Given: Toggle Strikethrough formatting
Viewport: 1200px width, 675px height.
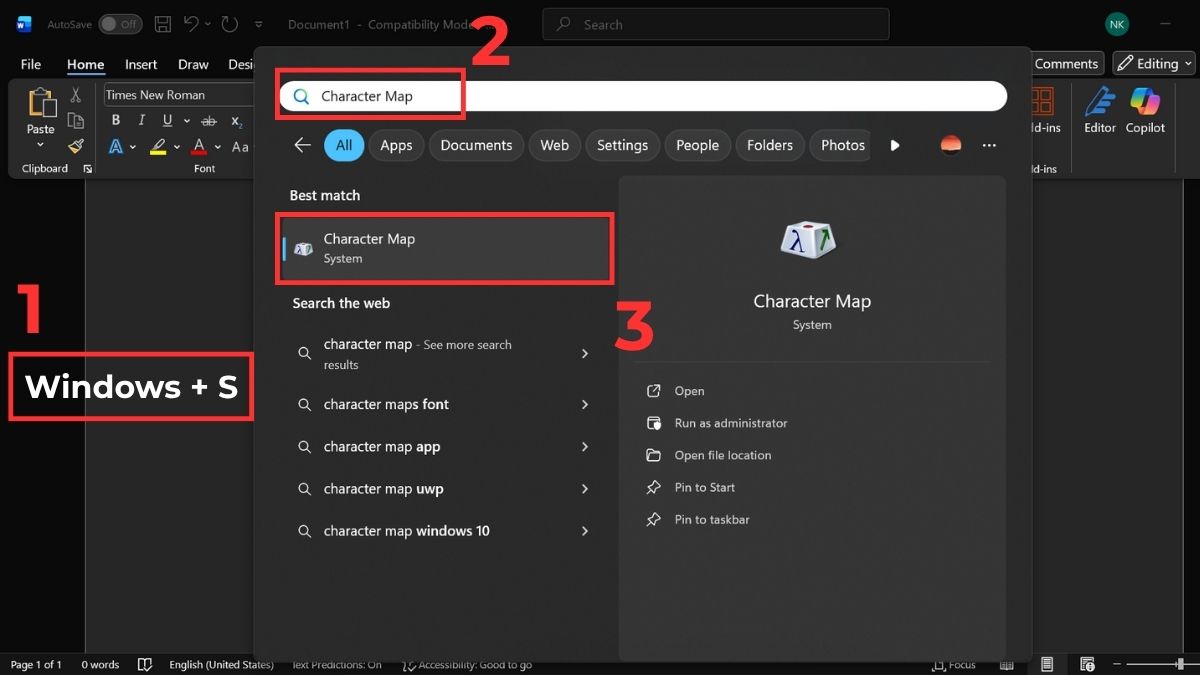Looking at the screenshot, I should click(209, 121).
